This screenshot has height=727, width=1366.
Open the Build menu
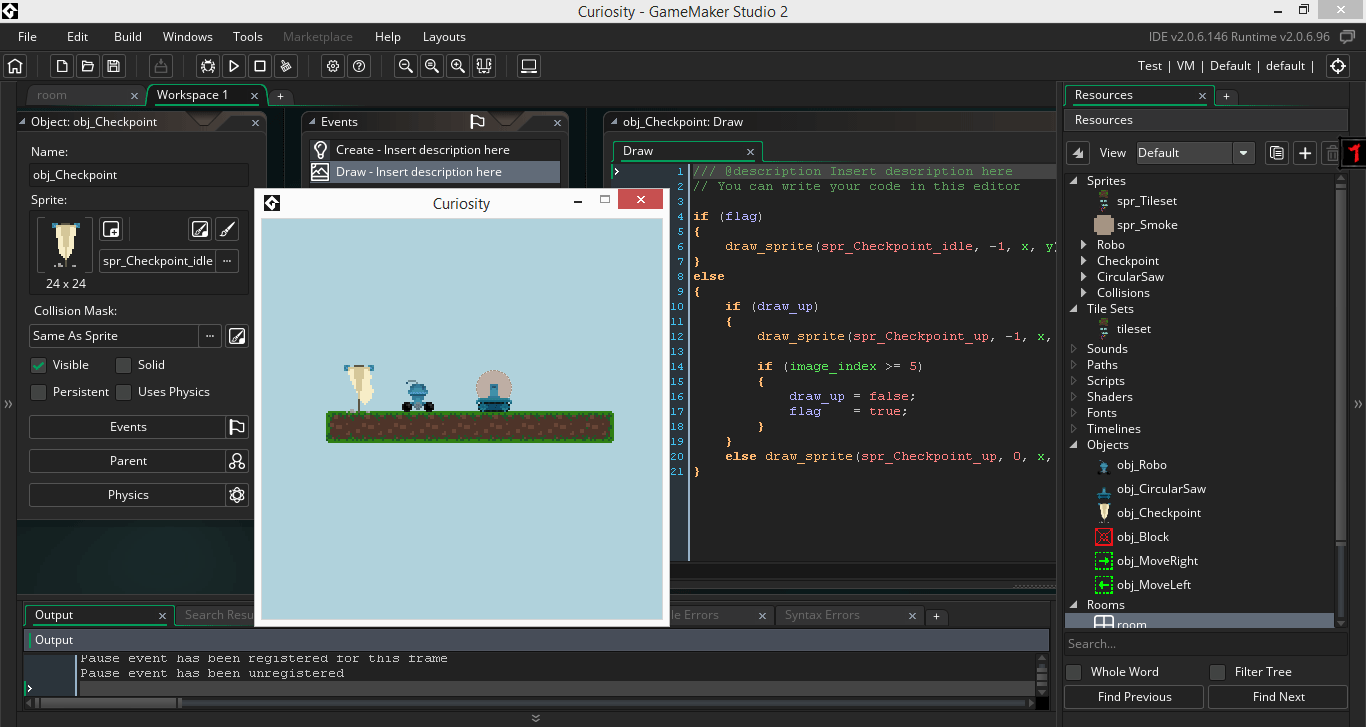(128, 37)
